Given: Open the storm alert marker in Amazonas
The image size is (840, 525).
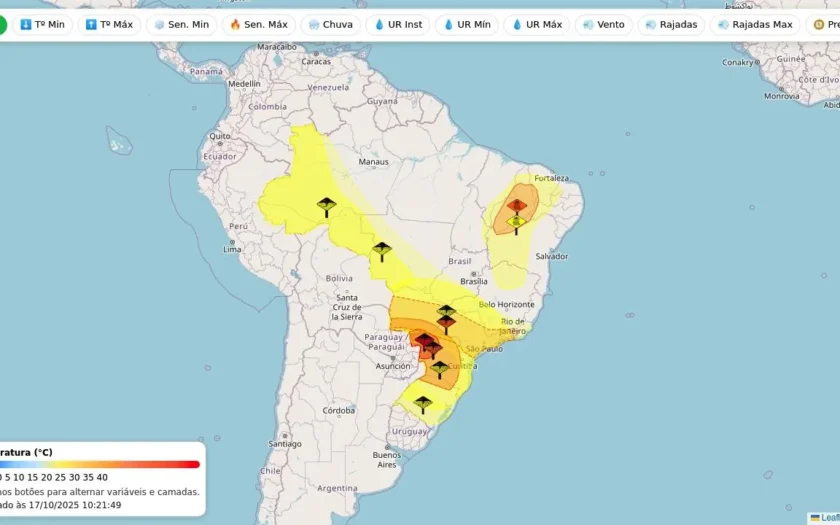Looking at the screenshot, I should pos(326,207).
